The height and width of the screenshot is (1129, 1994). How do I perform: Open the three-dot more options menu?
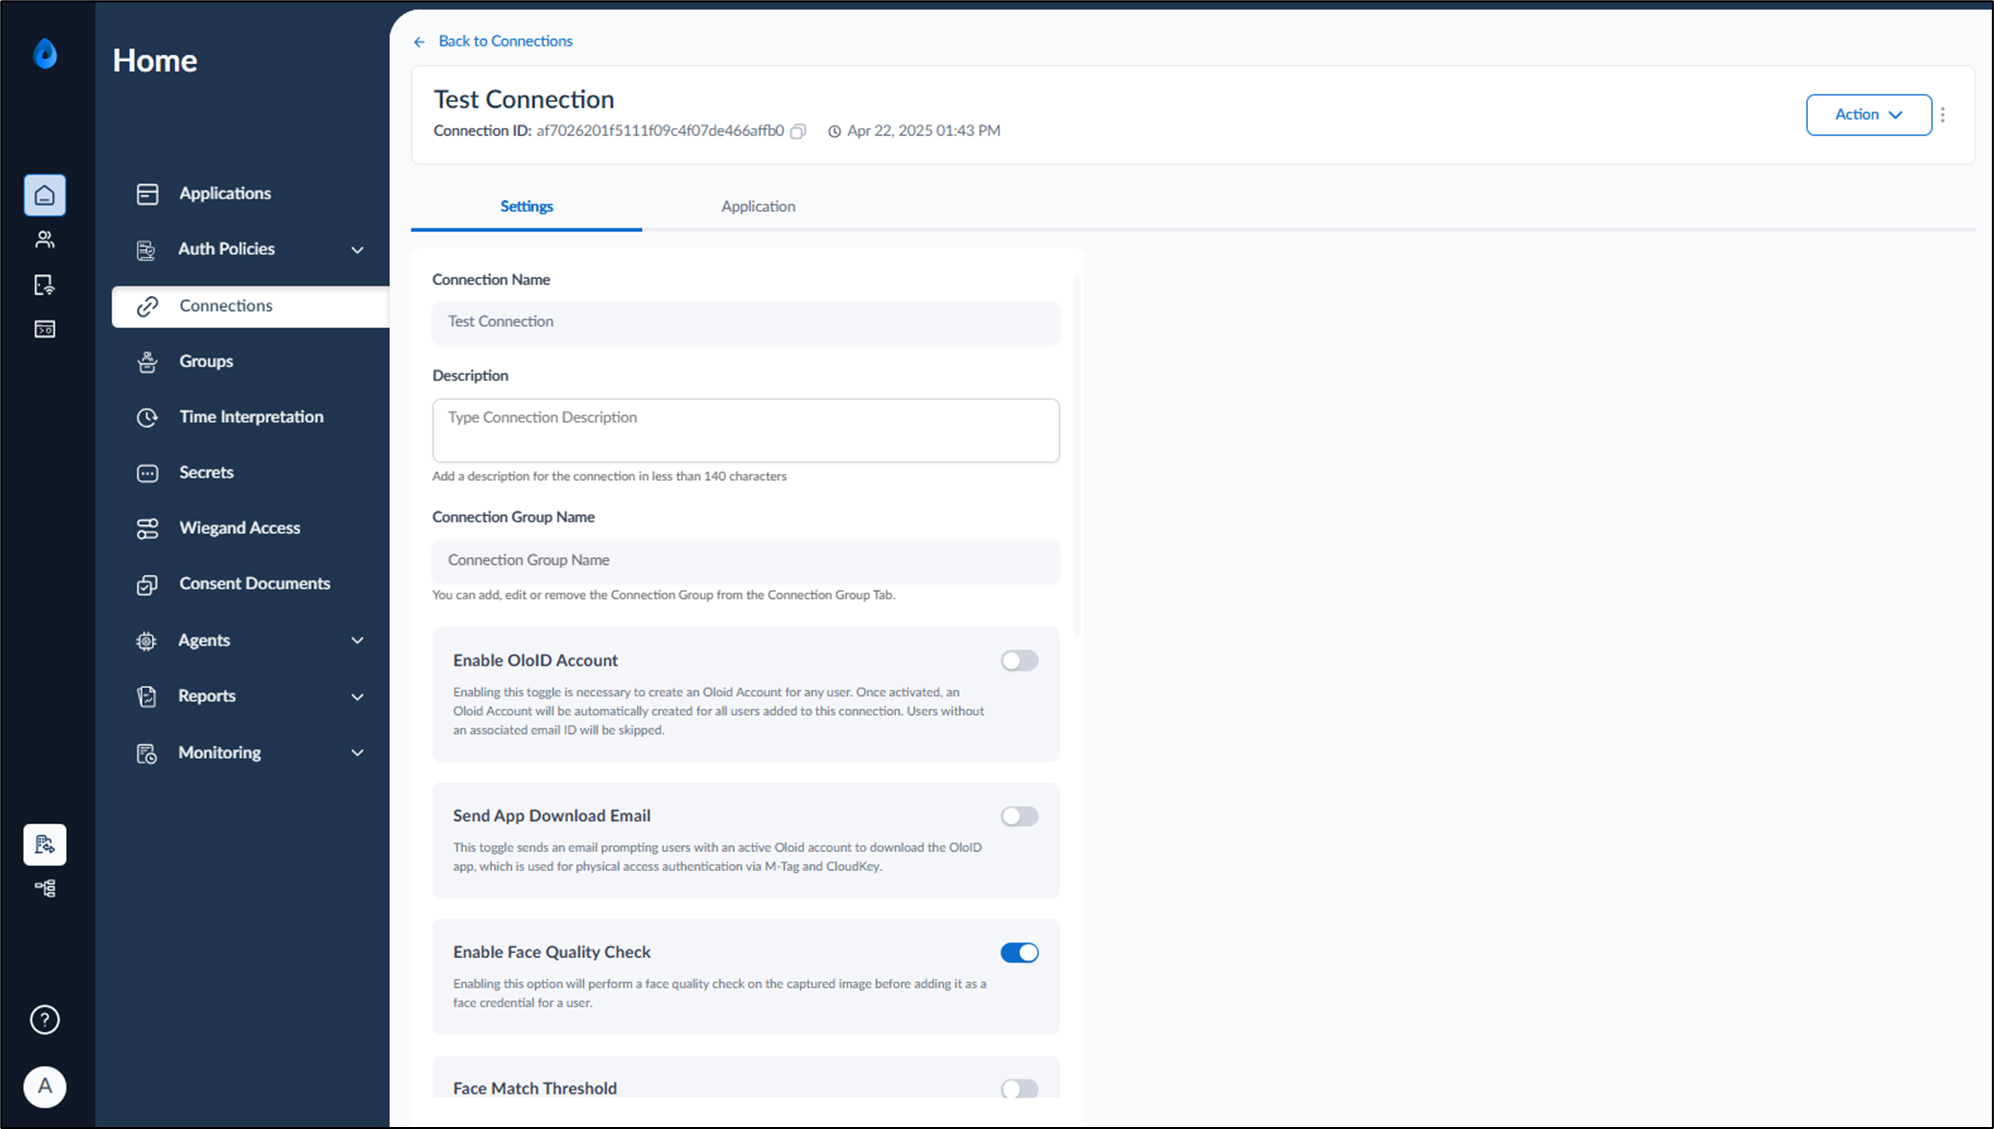pos(1943,115)
